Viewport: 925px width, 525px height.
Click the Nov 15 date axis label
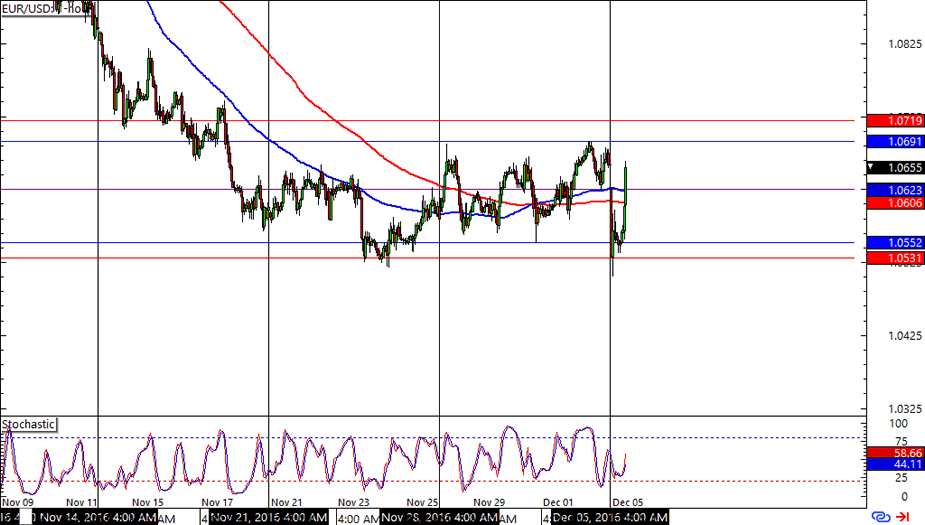point(147,503)
